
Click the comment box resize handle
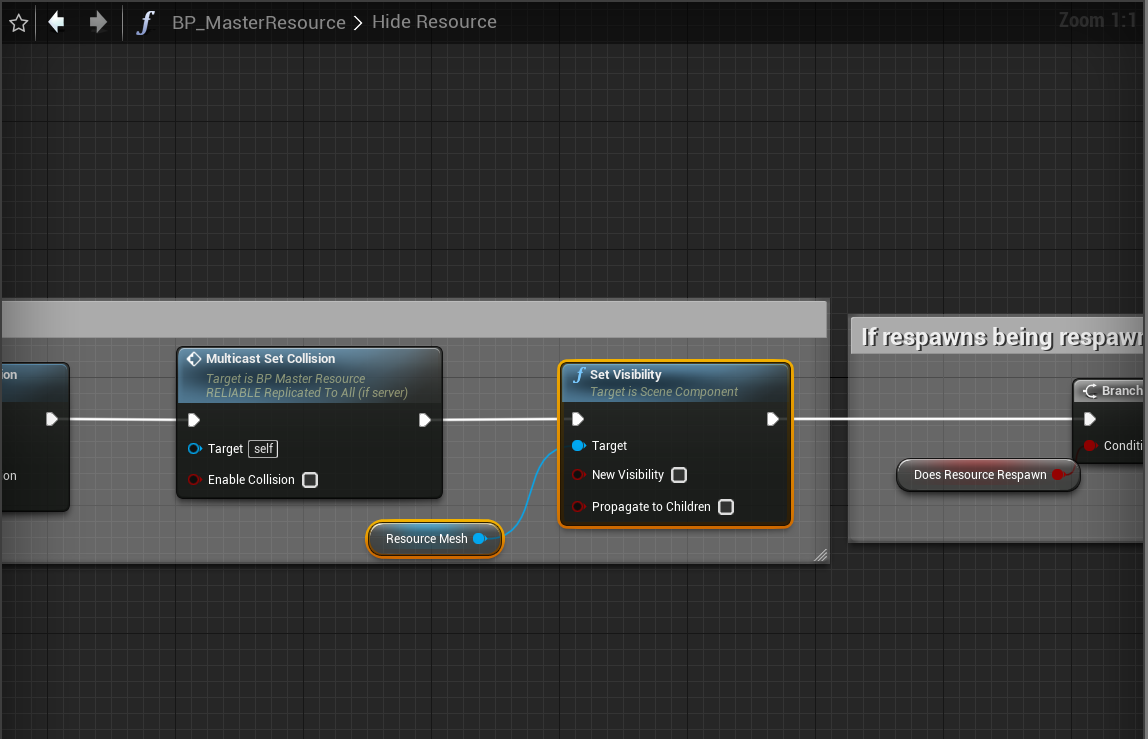click(x=821, y=555)
